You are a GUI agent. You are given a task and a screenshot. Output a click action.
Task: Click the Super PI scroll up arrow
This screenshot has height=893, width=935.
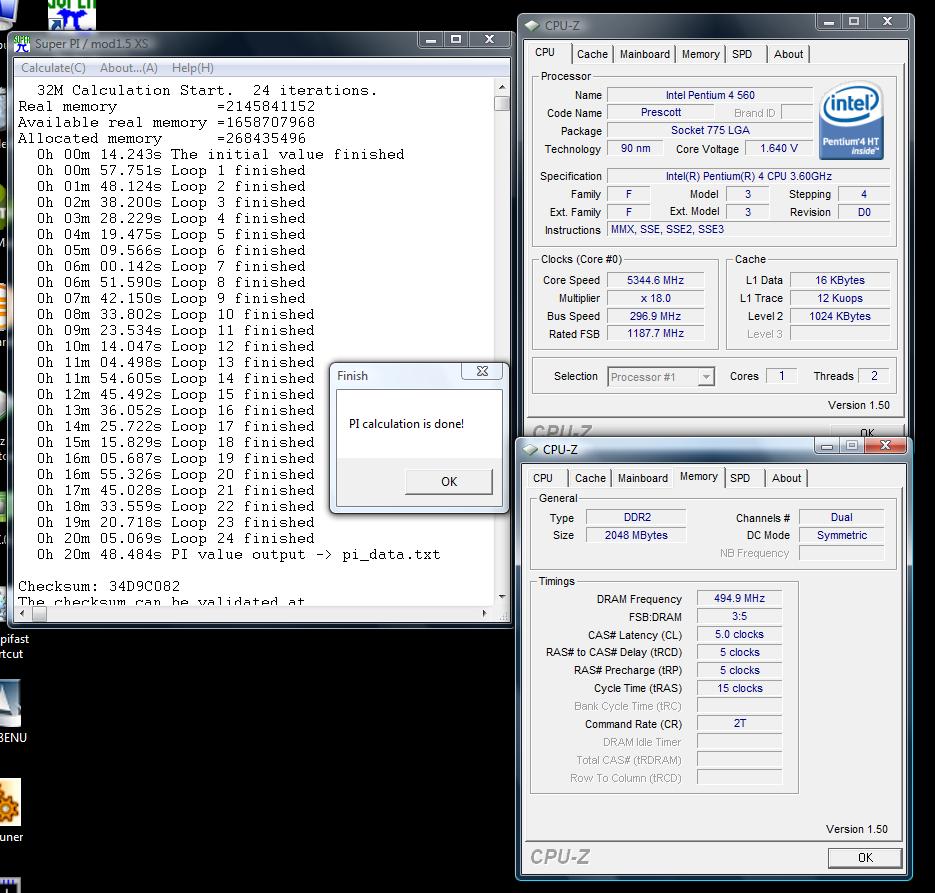502,87
